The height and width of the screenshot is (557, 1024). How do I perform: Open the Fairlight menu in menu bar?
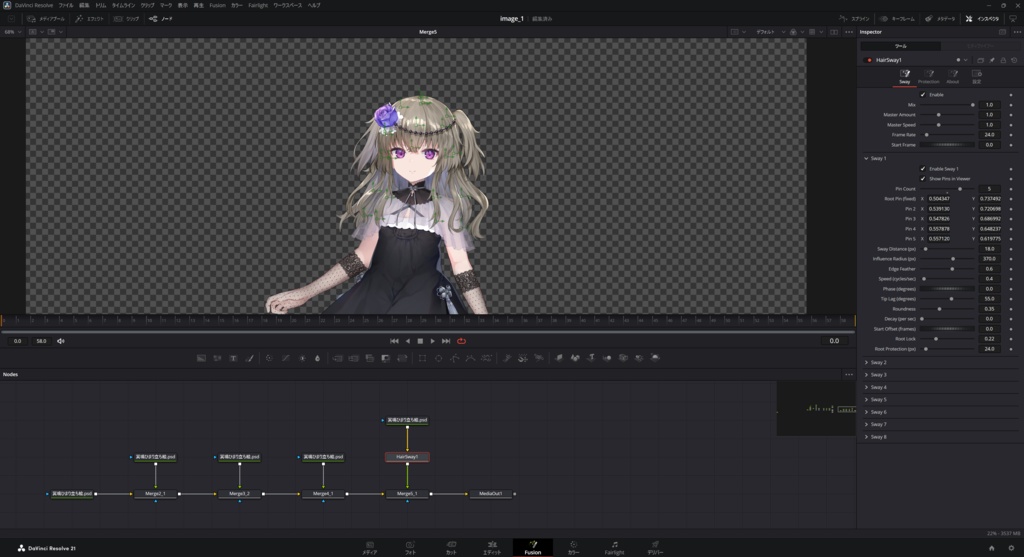tap(258, 5)
